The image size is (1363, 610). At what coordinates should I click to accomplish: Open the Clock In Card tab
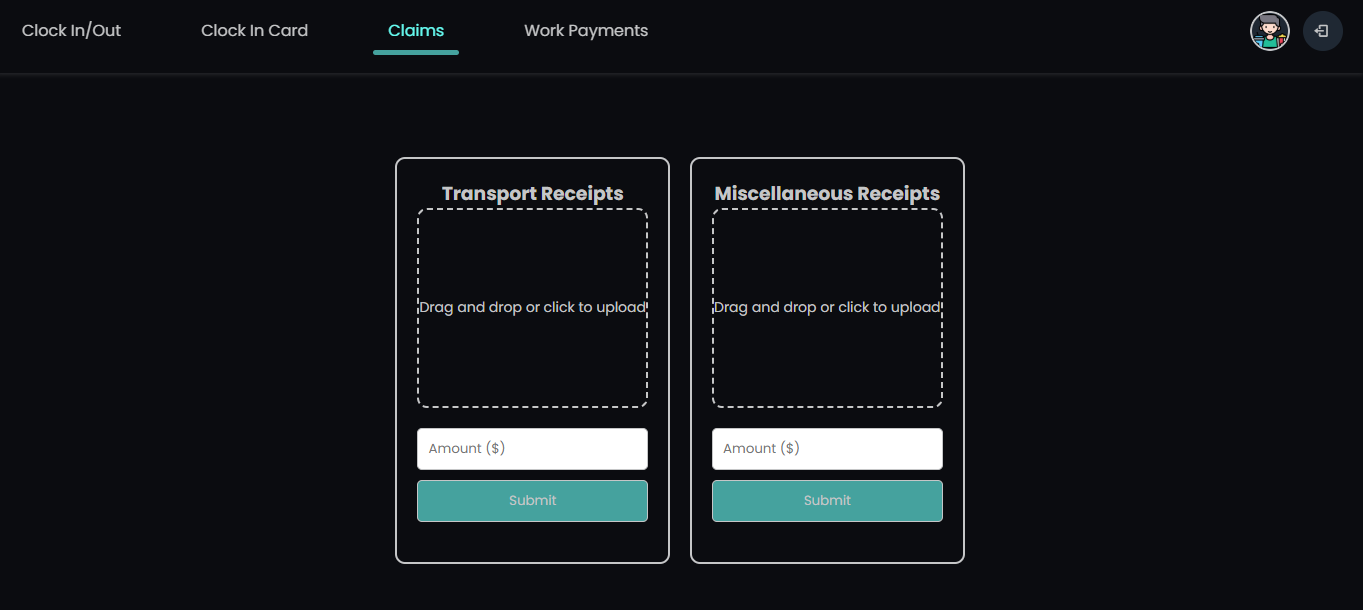point(254,30)
